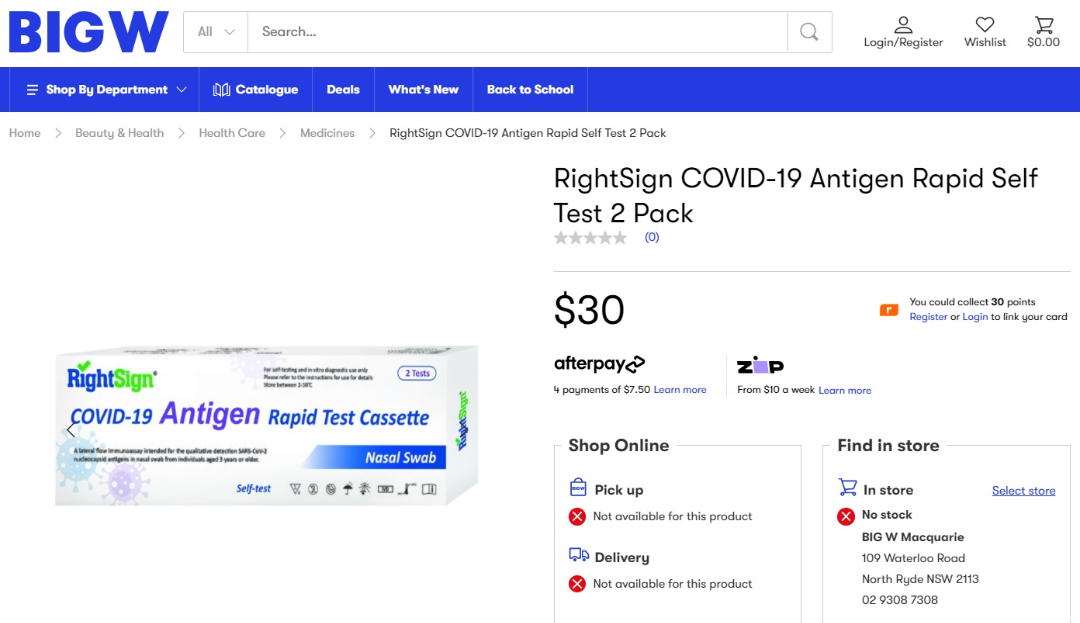Viewport: 1080px width, 623px height.
Task: Click the BIG W logo
Action: pyautogui.click(x=88, y=32)
